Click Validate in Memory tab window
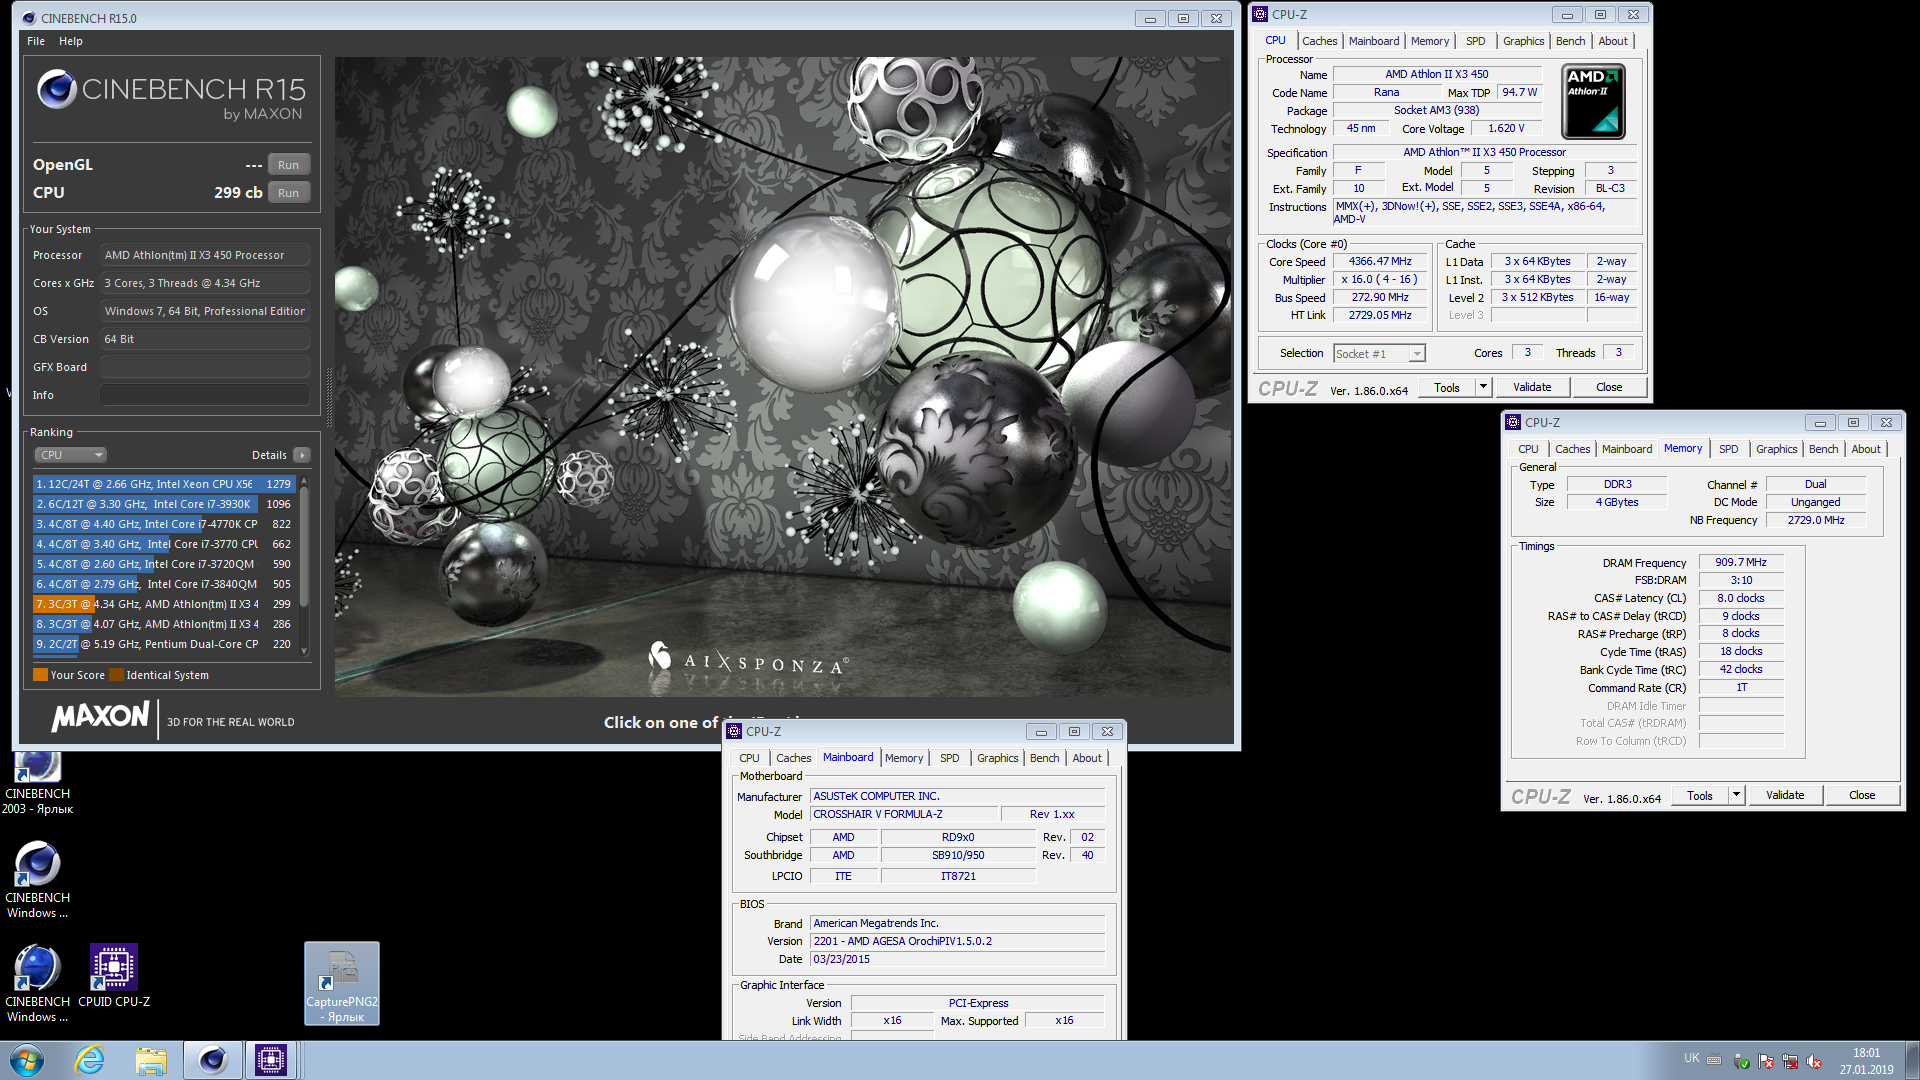Image resolution: width=1920 pixels, height=1080 pixels. click(x=1784, y=795)
